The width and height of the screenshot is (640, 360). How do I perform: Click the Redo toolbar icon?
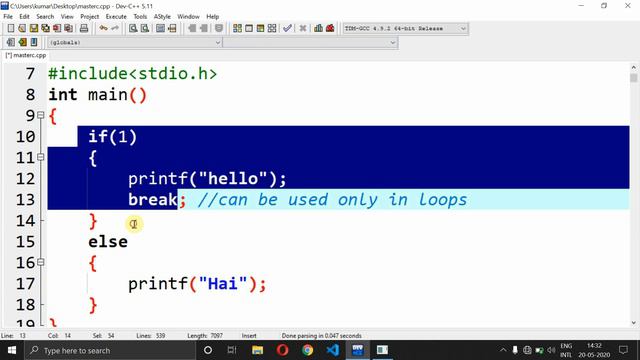(115, 28)
